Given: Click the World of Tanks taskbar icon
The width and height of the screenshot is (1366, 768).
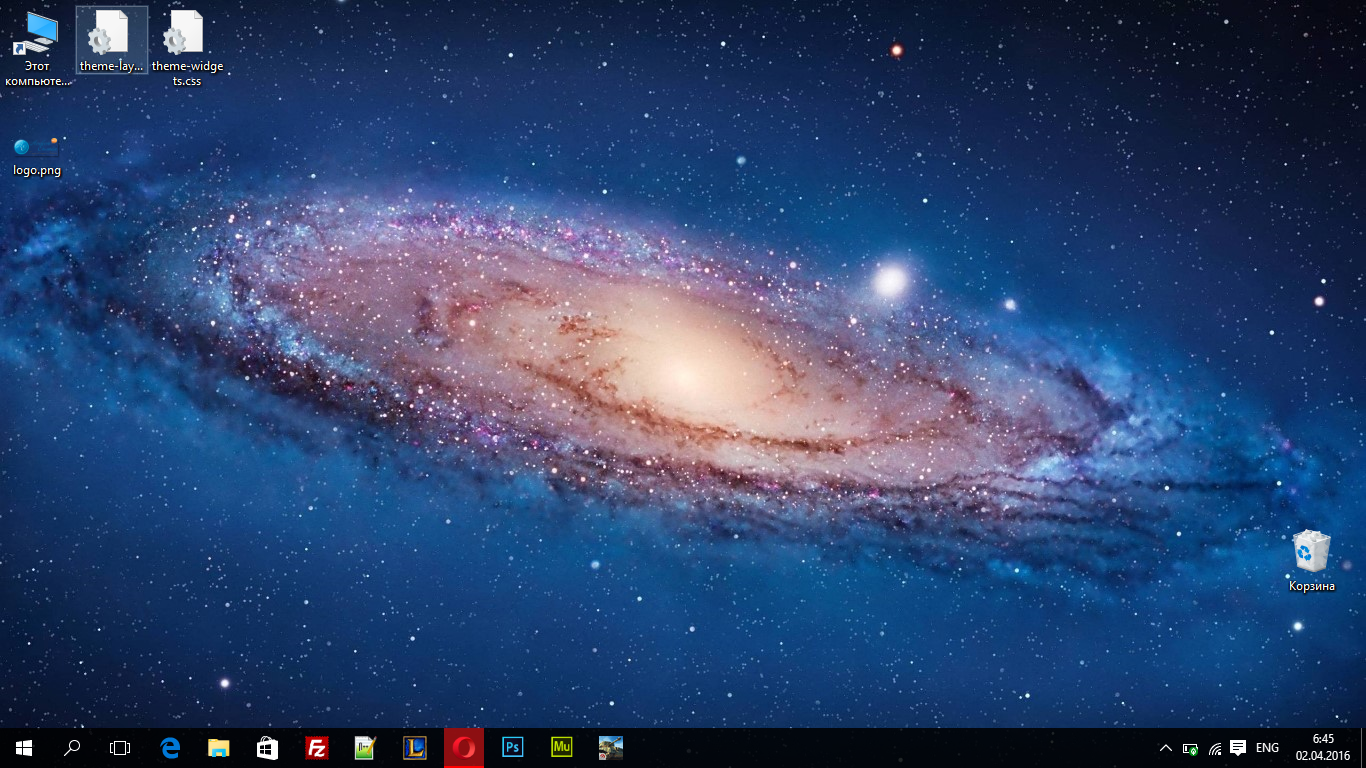Looking at the screenshot, I should 611,747.
